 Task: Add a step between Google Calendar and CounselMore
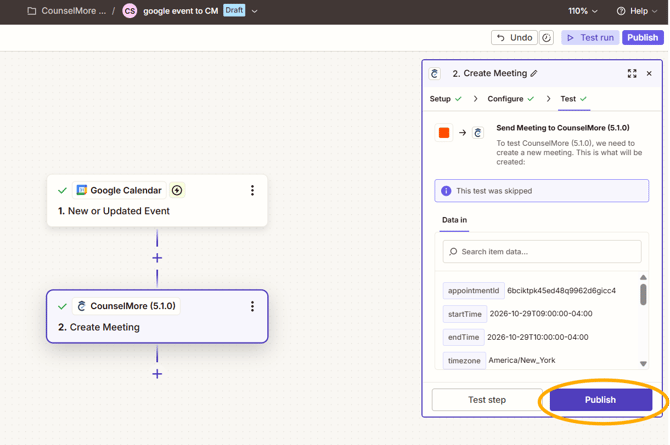click(157, 258)
